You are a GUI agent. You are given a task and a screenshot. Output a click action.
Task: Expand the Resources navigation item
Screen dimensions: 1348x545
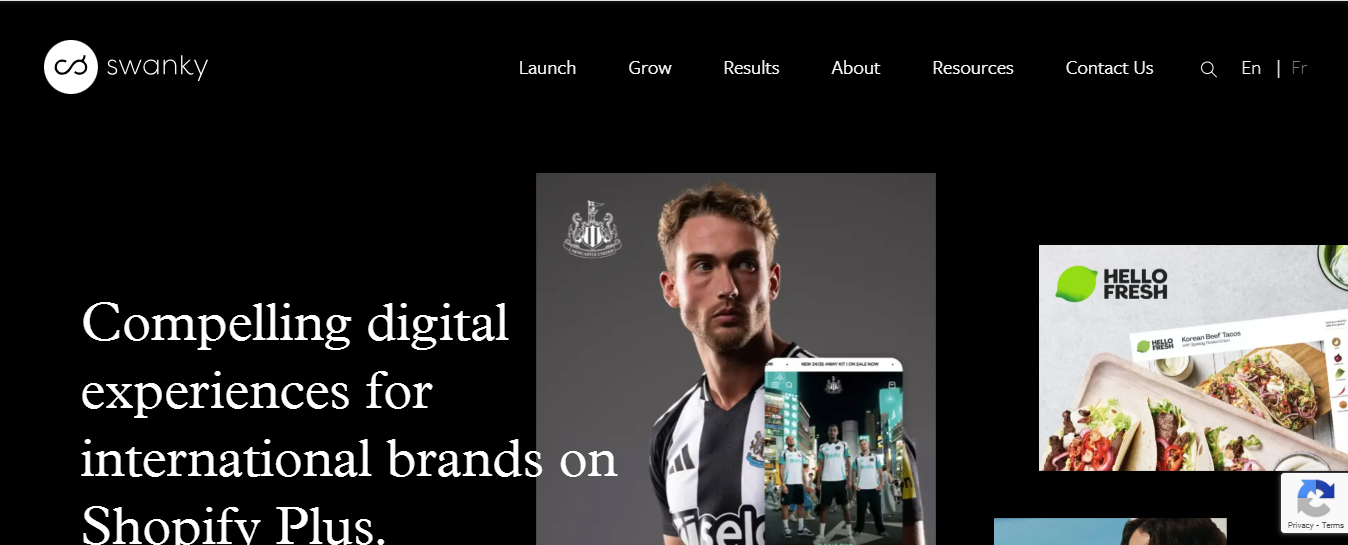coord(973,68)
